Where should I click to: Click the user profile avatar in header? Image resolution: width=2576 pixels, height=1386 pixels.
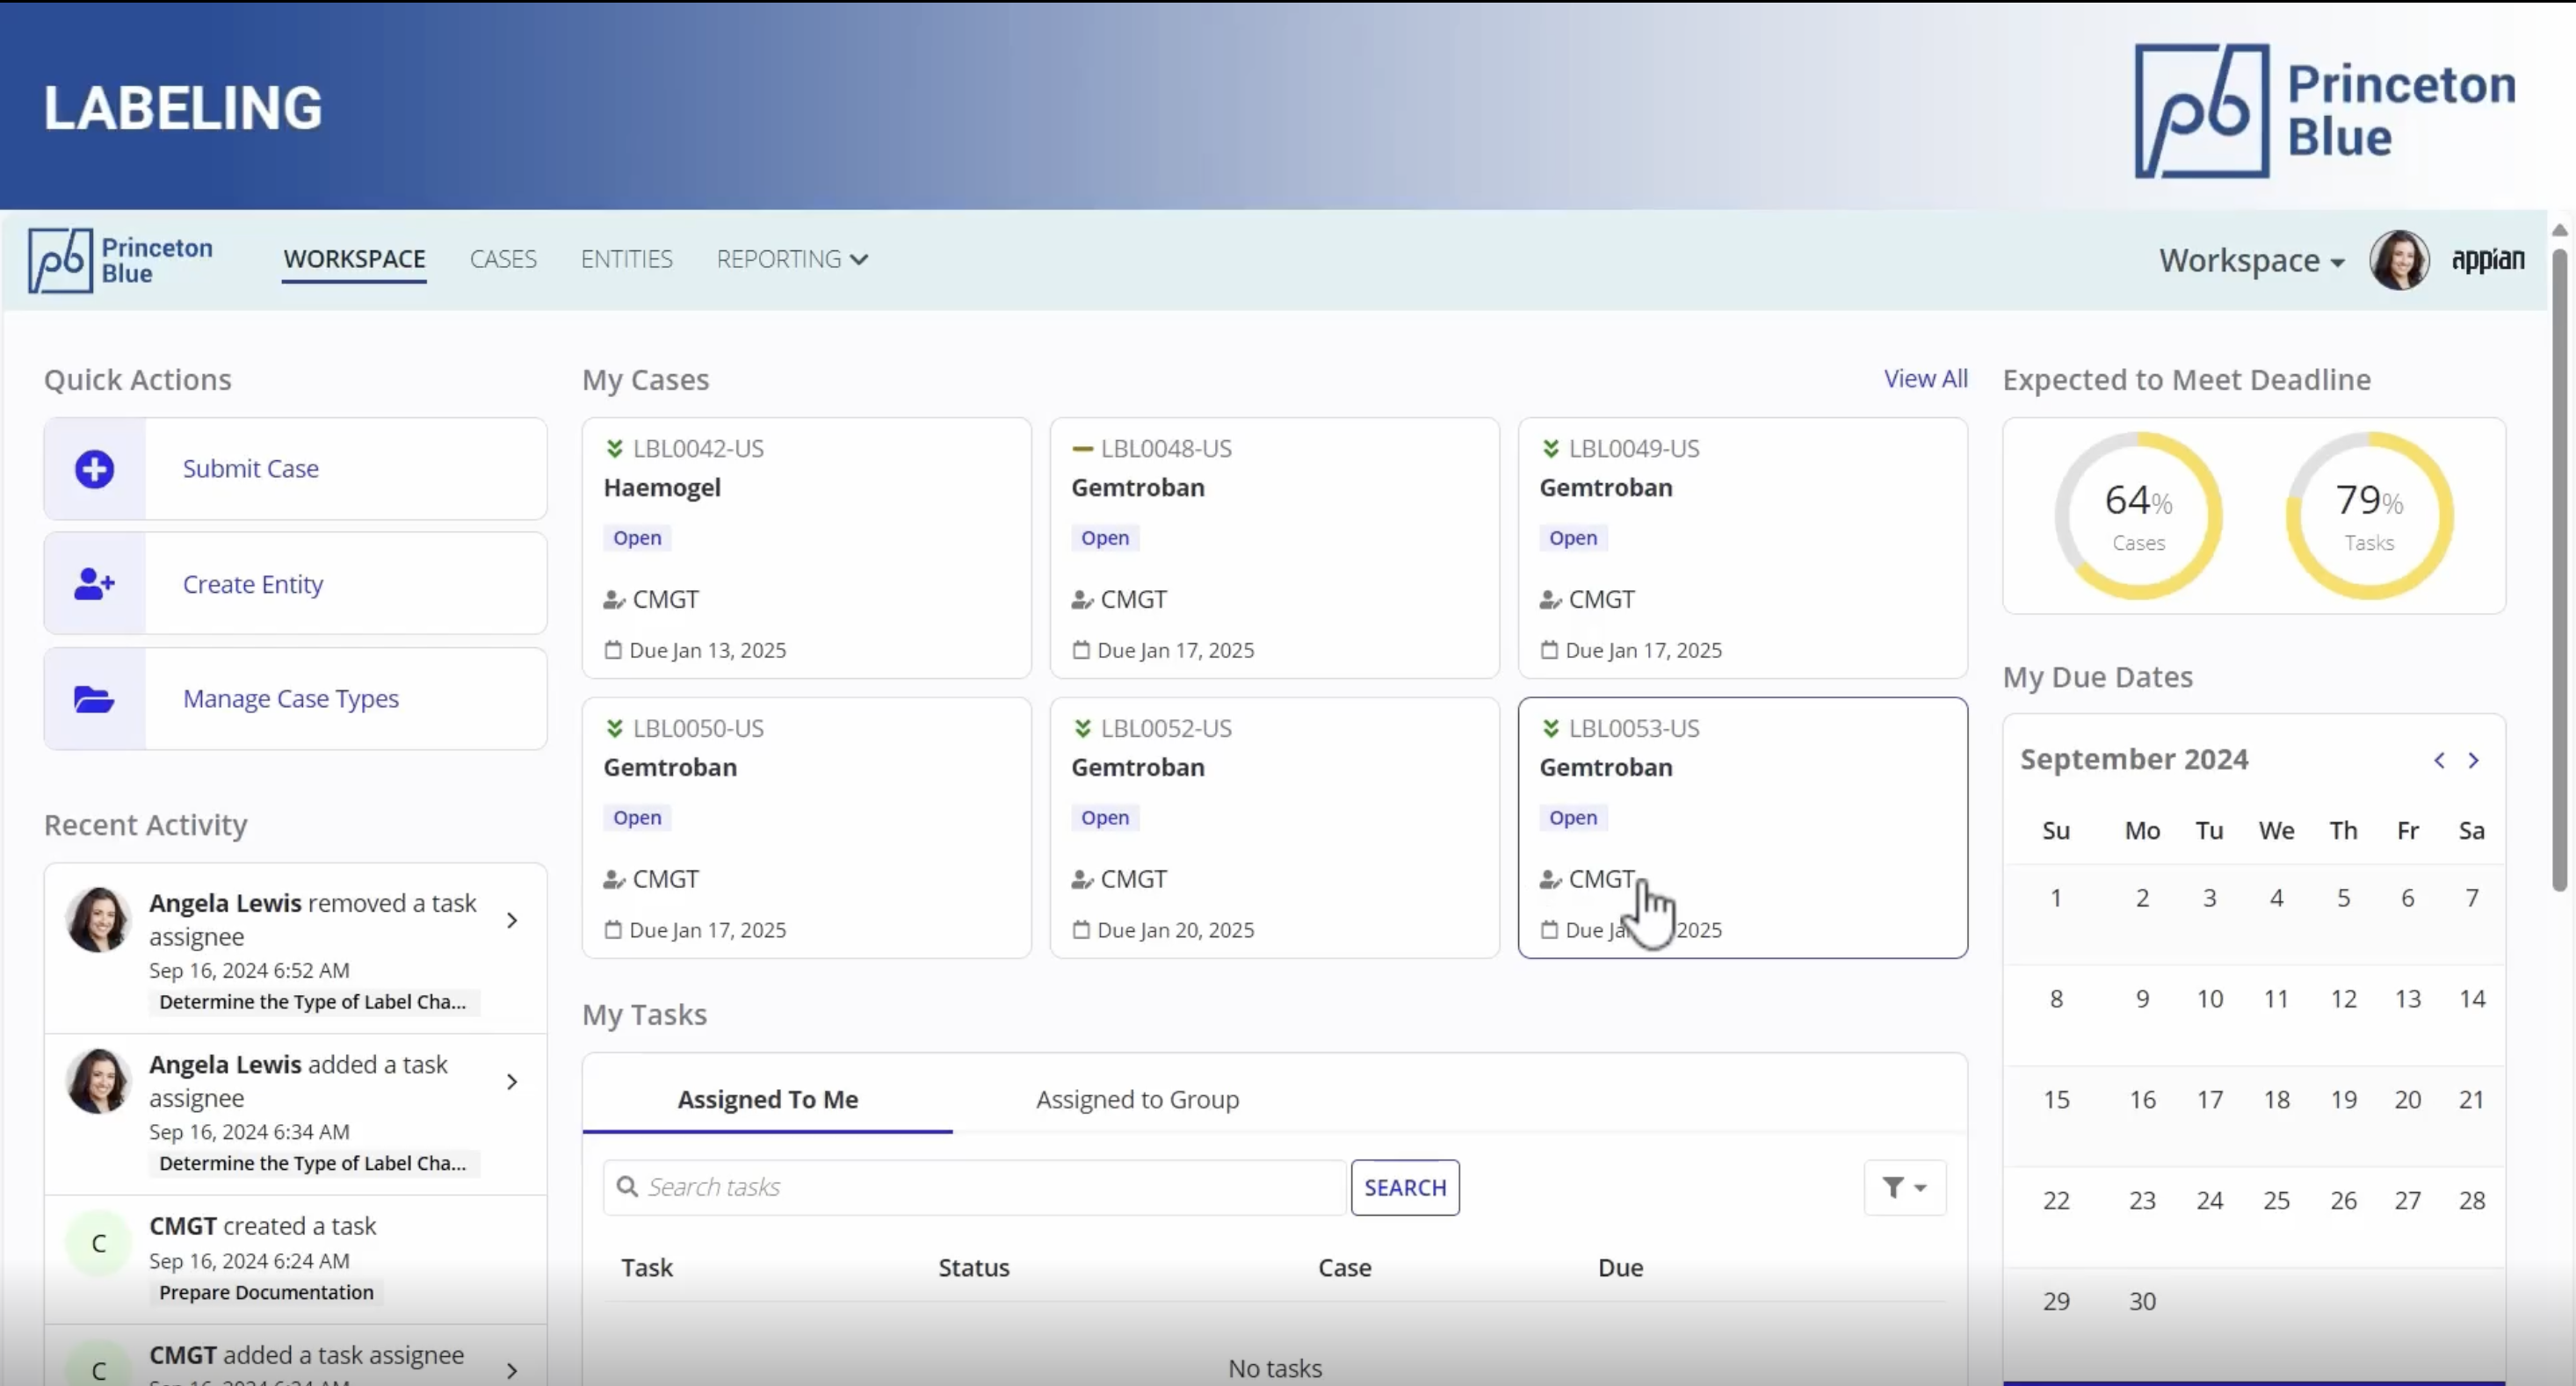click(2398, 260)
